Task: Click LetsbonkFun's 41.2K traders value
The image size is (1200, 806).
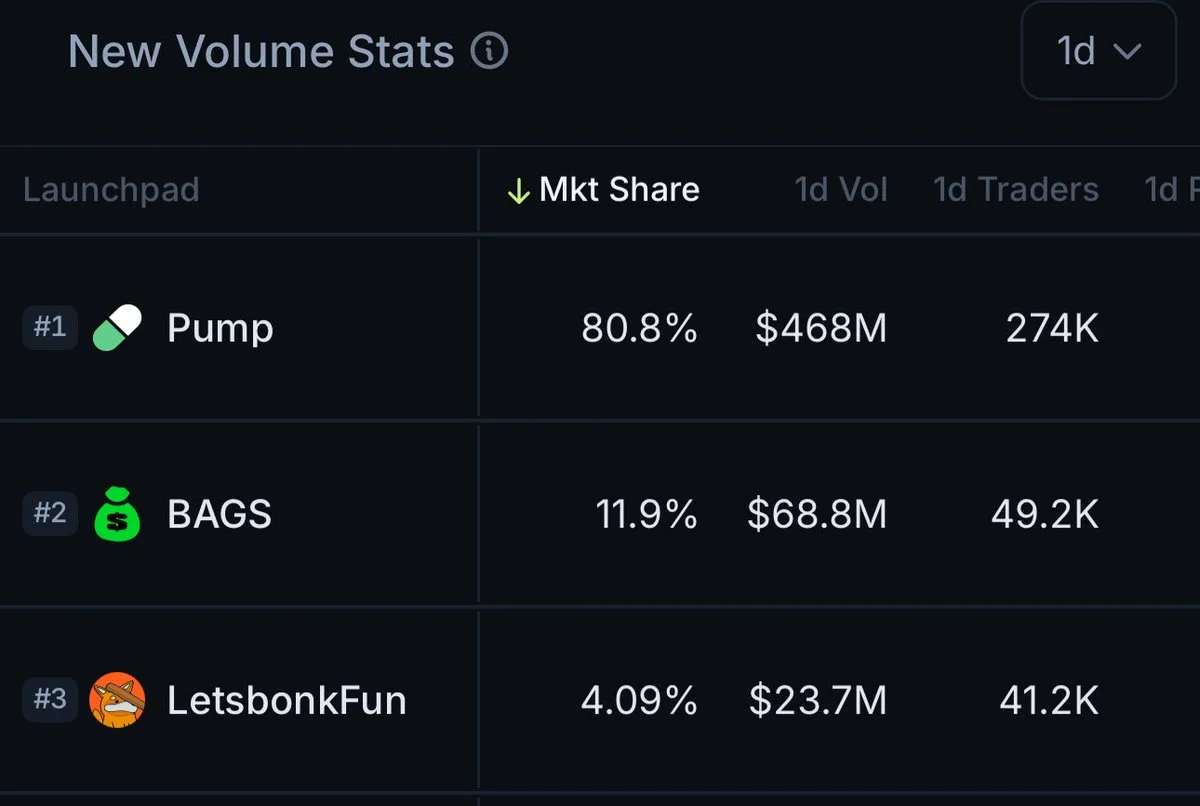Action: pos(1049,700)
